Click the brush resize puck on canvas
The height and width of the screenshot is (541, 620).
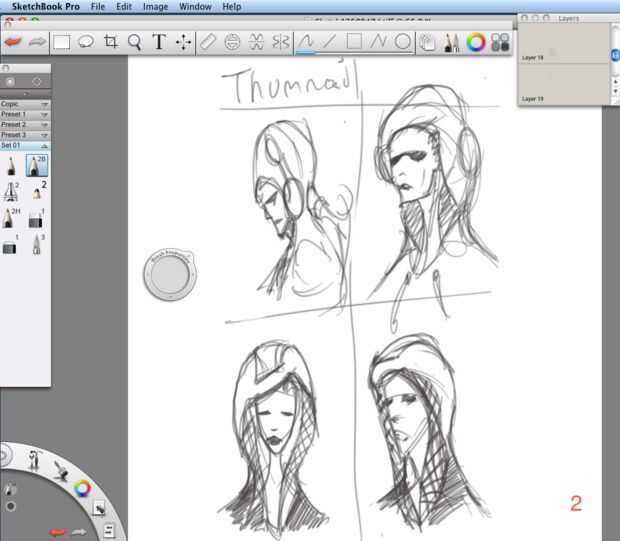click(x=170, y=275)
